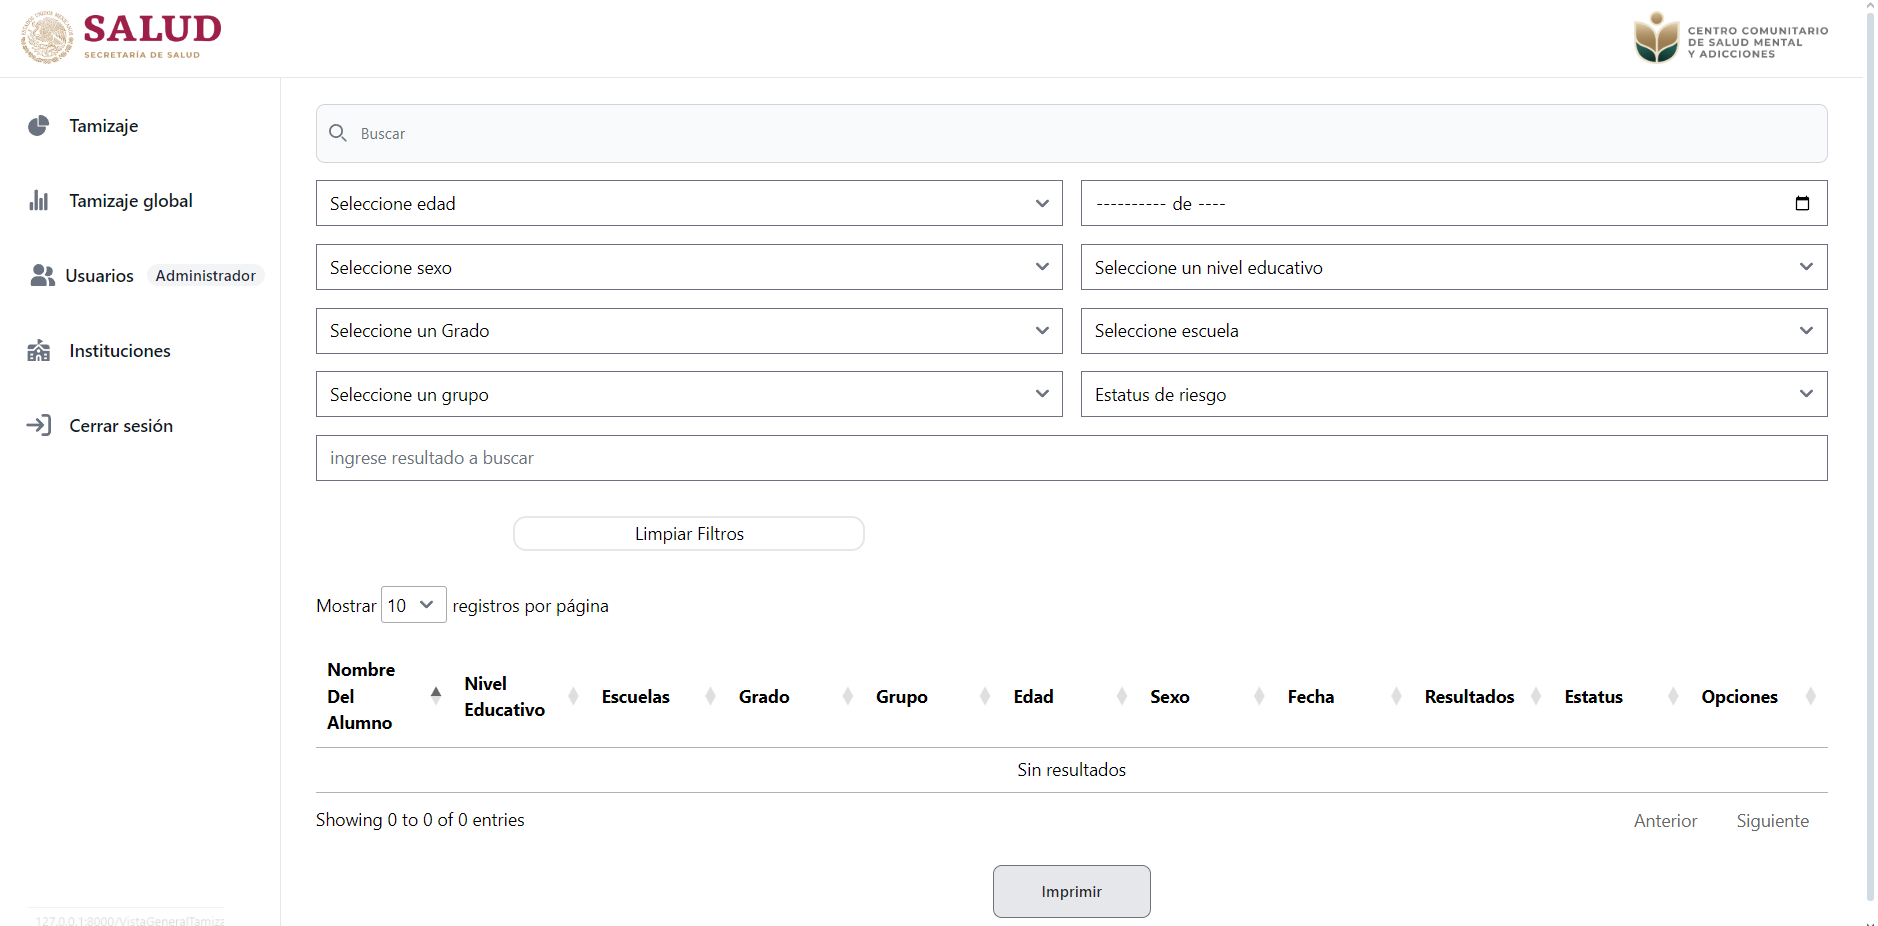Open the Seleccione un nivel educativo dropdown
The width and height of the screenshot is (1878, 926).
click(1453, 268)
